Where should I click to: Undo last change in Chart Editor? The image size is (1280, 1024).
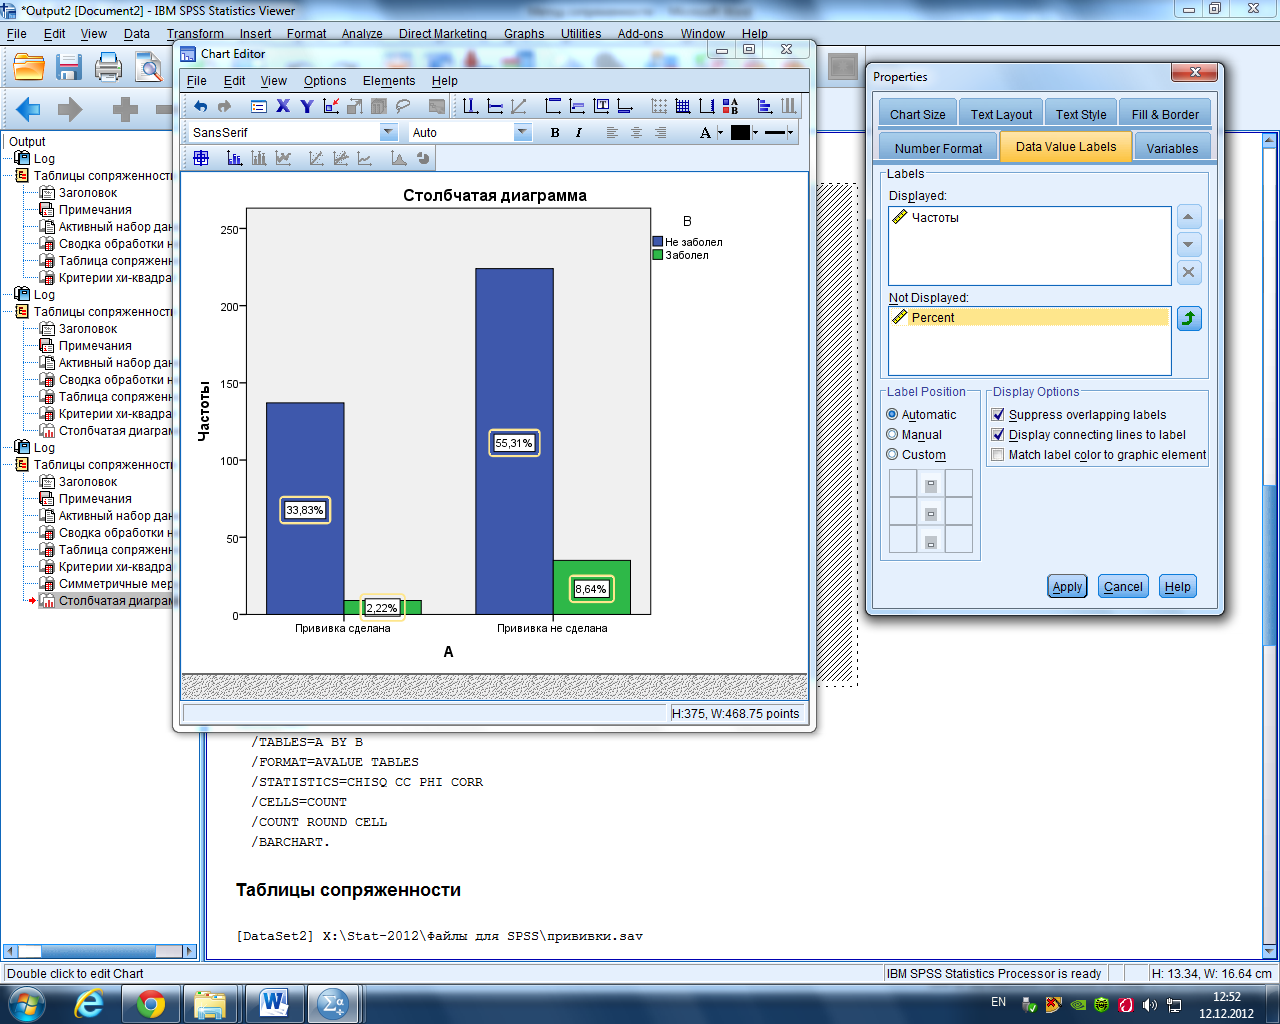200,106
